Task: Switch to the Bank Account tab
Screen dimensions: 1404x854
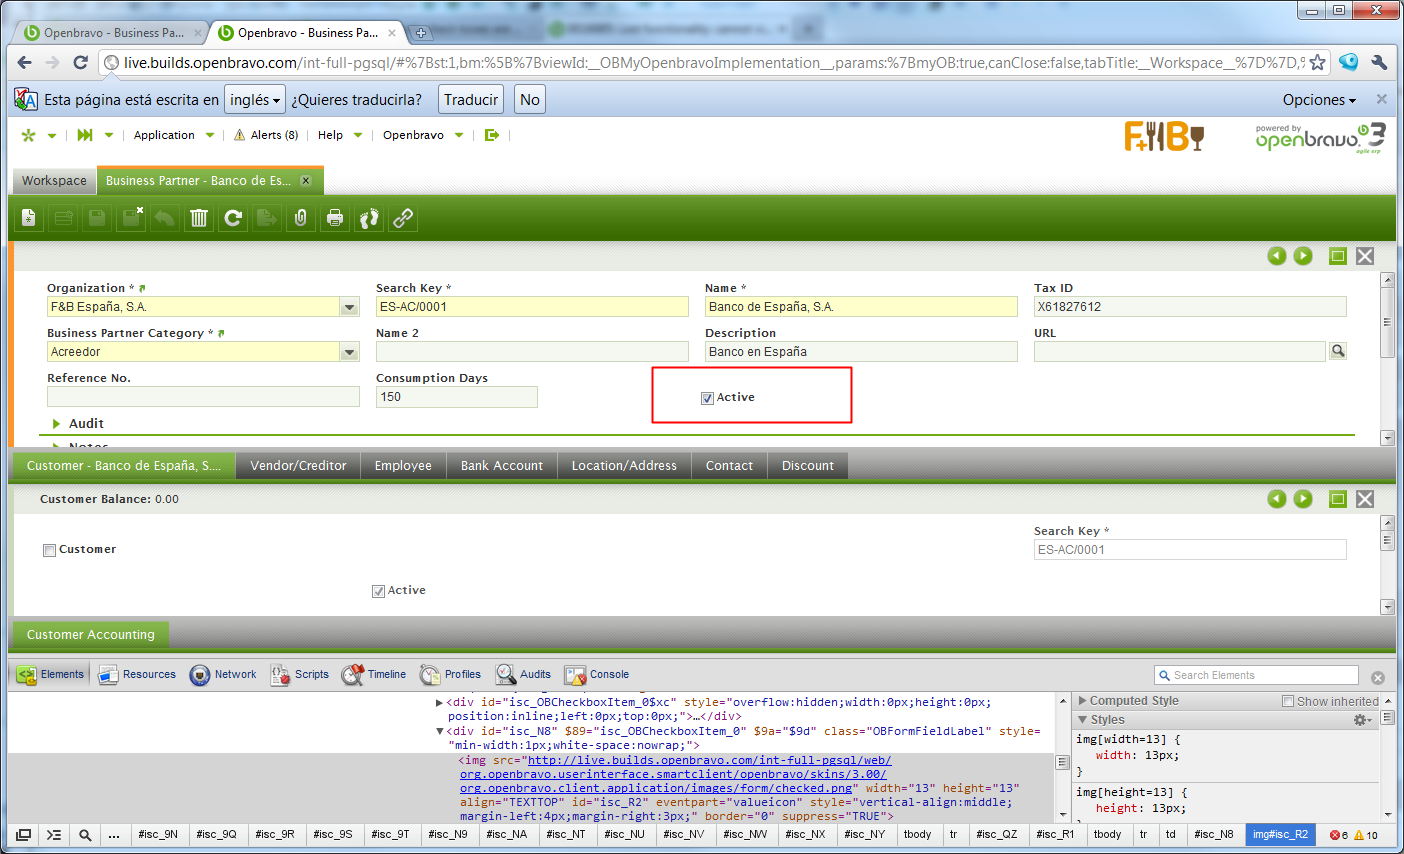Action: pyautogui.click(x=501, y=466)
